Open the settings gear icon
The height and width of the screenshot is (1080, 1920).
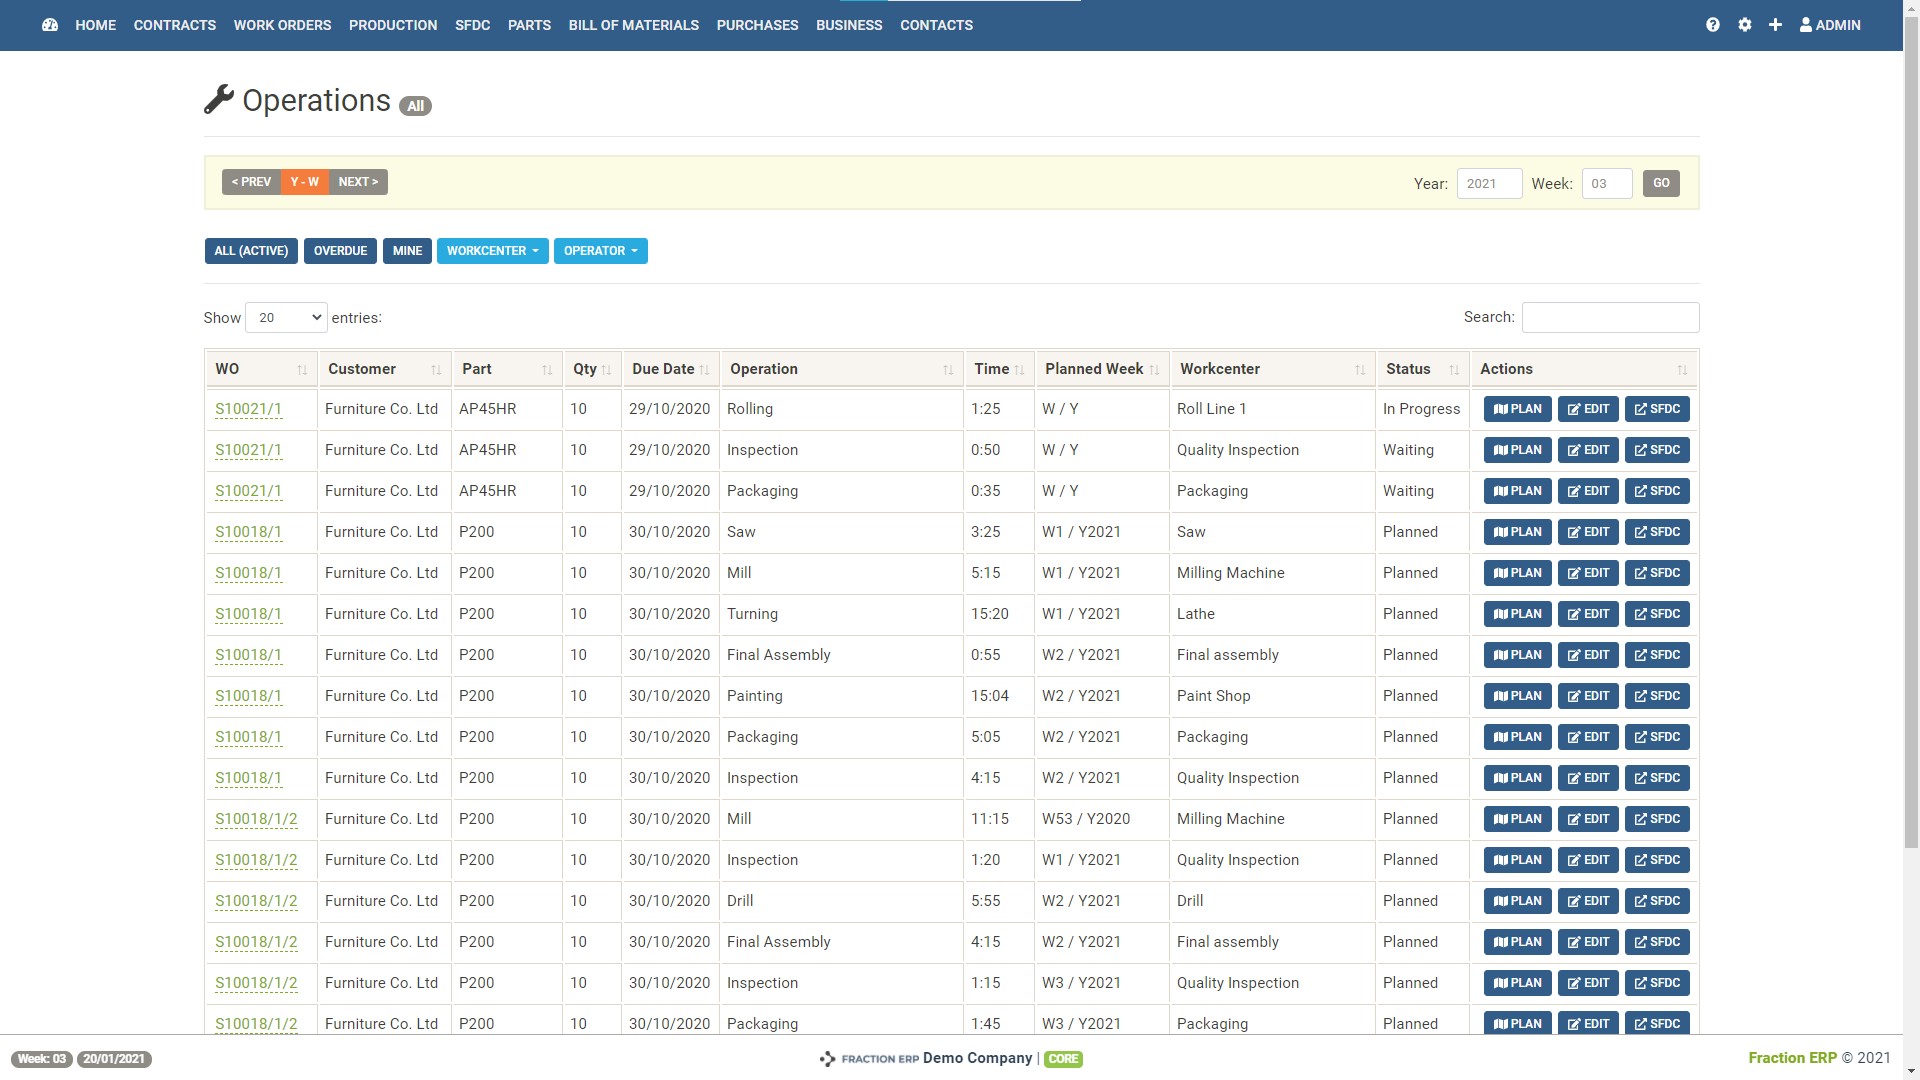(1745, 25)
